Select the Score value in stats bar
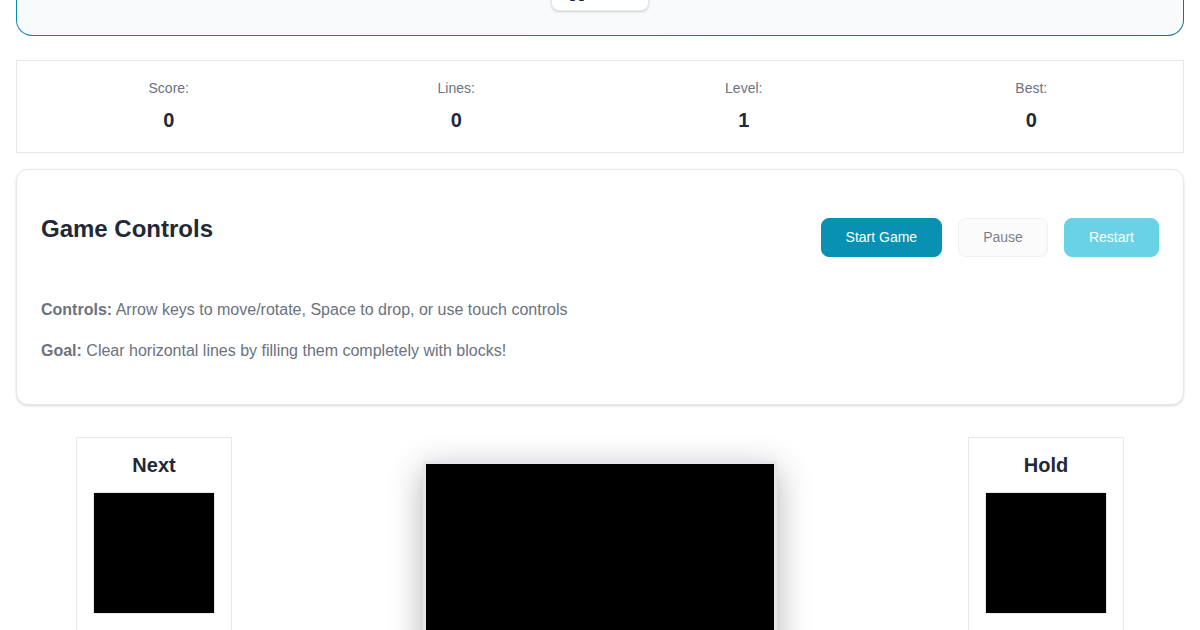This screenshot has width=1200, height=630. coord(169,120)
